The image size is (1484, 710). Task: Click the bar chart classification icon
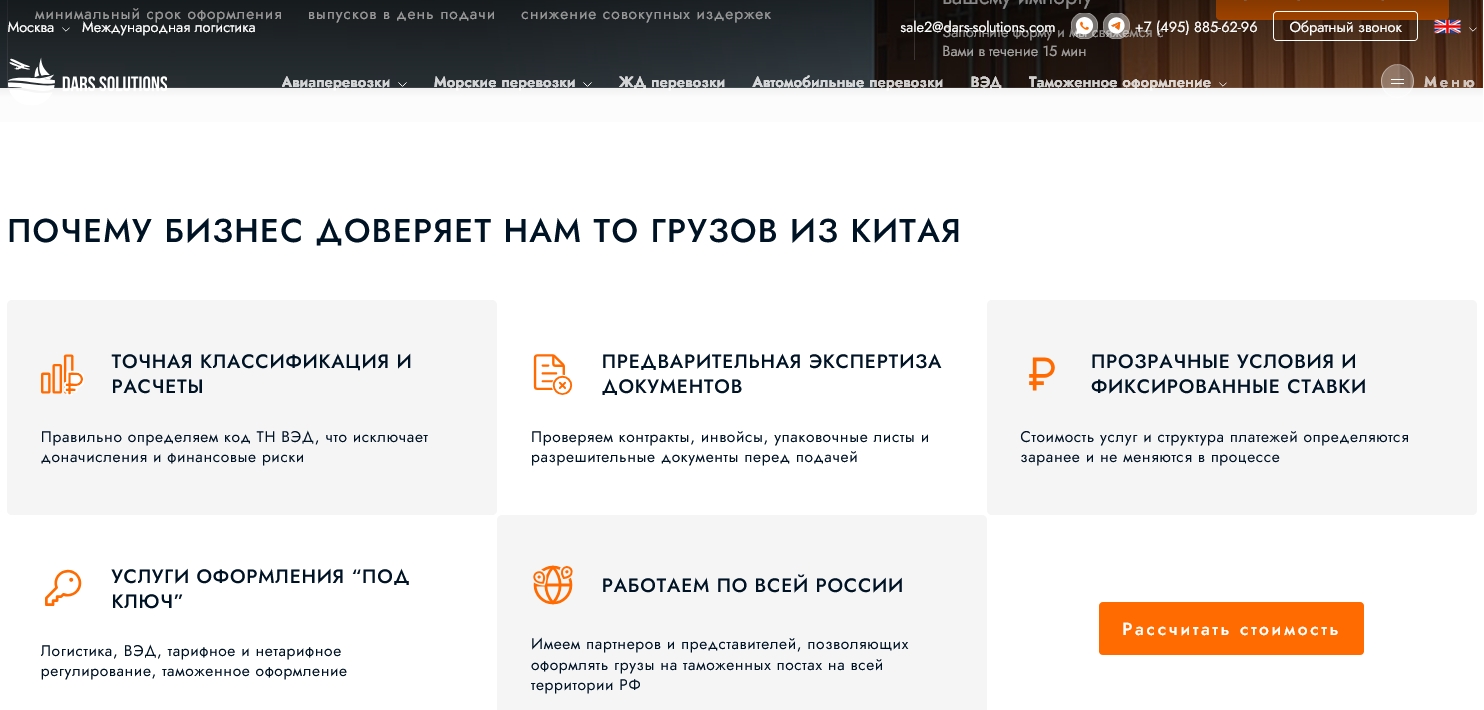pyautogui.click(x=61, y=374)
